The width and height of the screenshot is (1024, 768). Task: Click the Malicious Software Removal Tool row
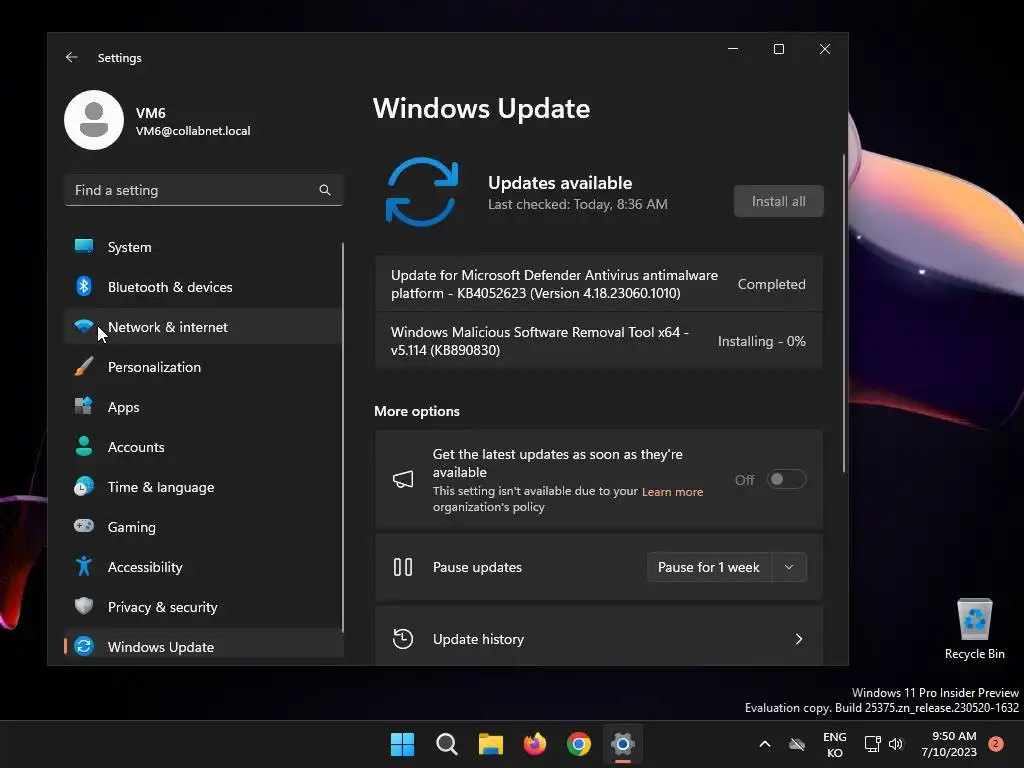[598, 341]
